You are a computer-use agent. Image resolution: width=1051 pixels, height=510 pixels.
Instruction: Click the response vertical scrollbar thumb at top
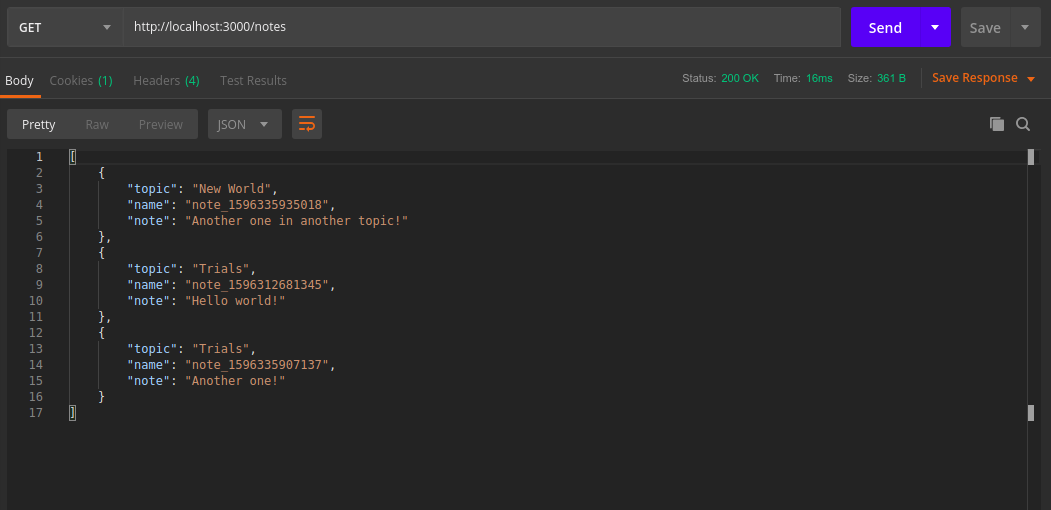click(1031, 157)
